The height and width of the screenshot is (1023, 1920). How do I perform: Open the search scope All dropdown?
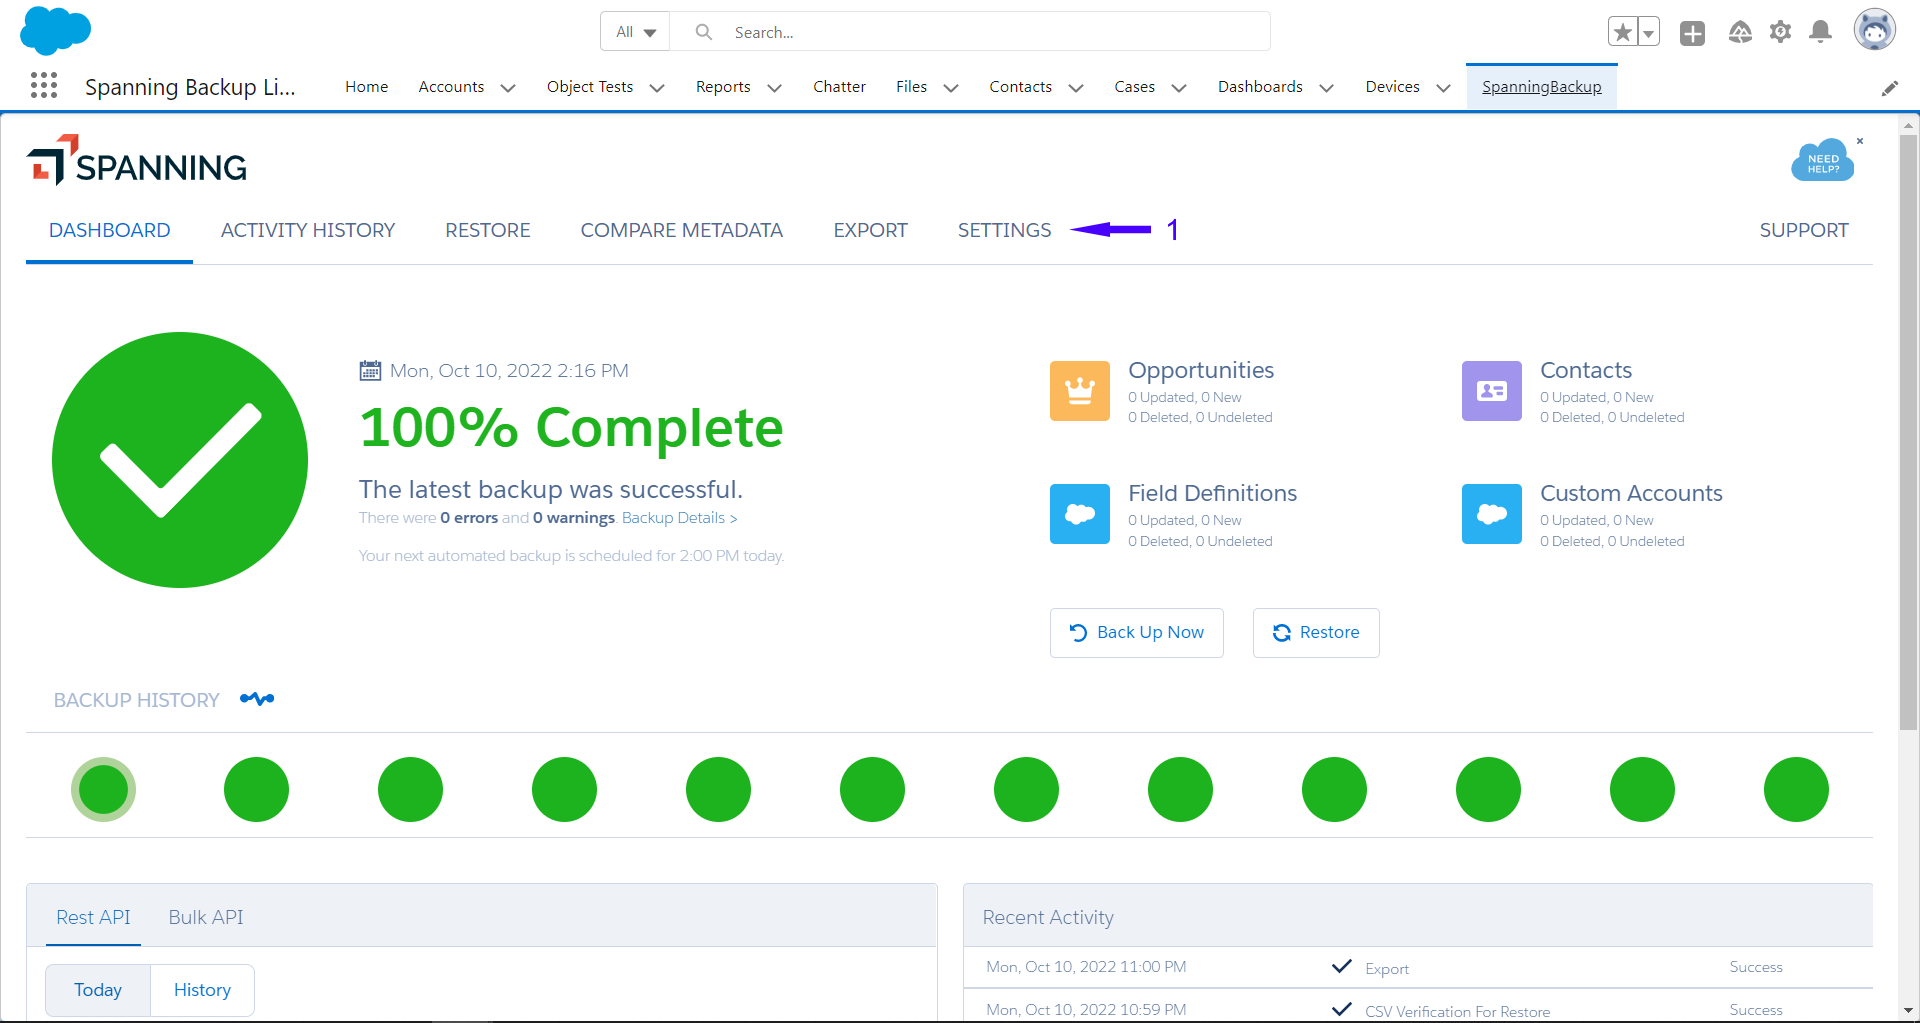[635, 32]
